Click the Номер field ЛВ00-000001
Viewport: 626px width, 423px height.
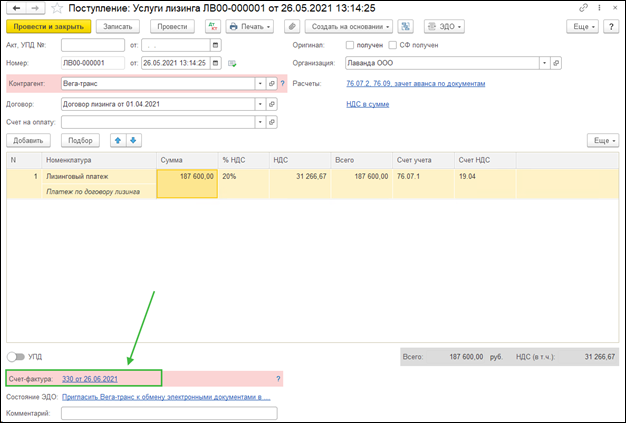click(x=93, y=63)
